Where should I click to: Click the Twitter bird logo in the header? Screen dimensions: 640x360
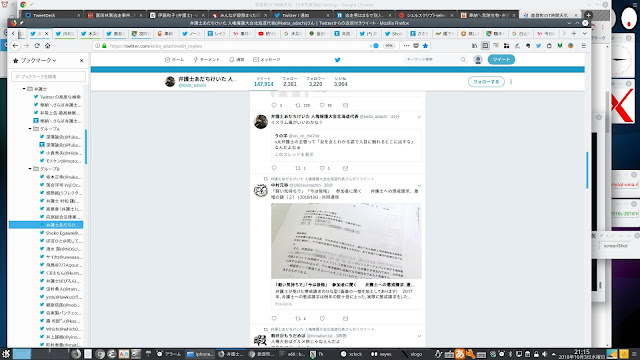338,60
